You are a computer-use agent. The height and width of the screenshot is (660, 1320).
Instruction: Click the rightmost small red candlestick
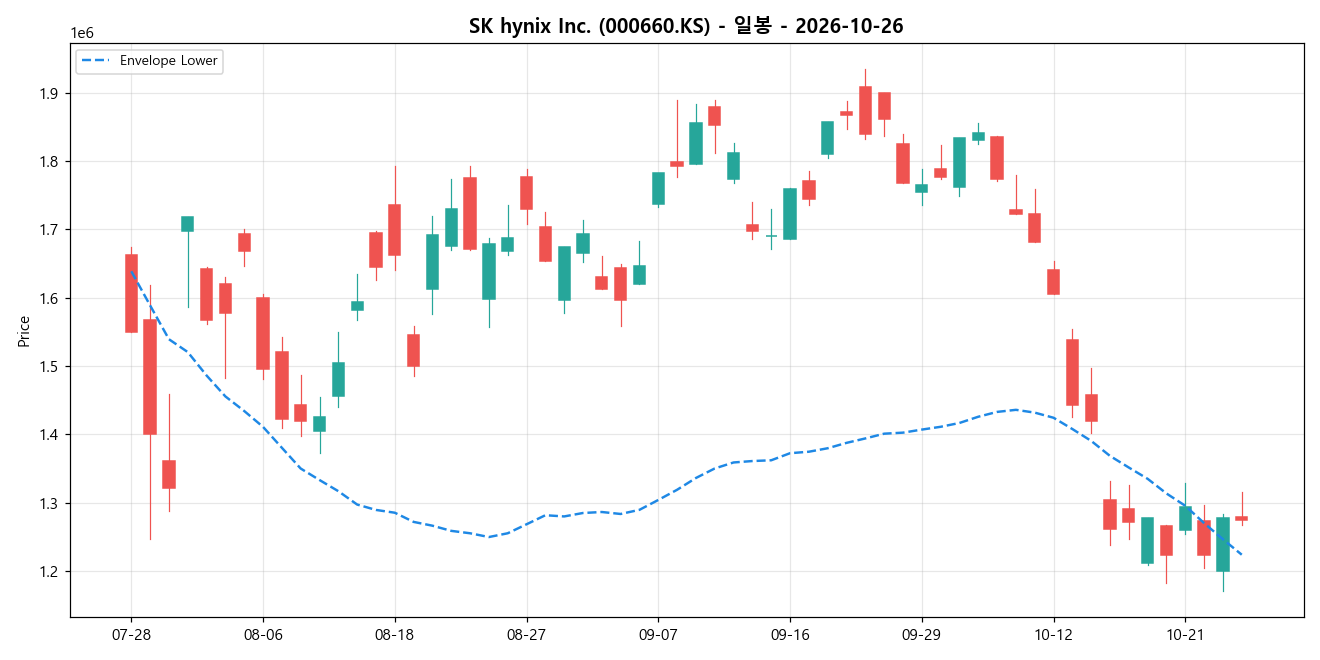click(x=1241, y=518)
